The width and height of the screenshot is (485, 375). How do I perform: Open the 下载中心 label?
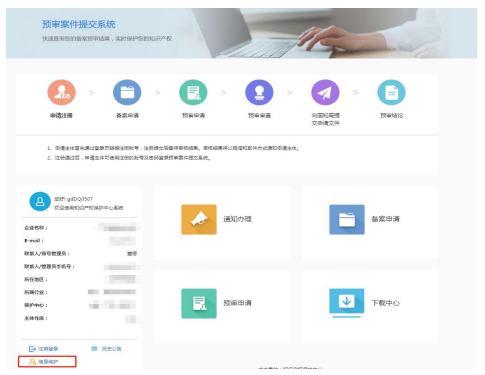386,303
